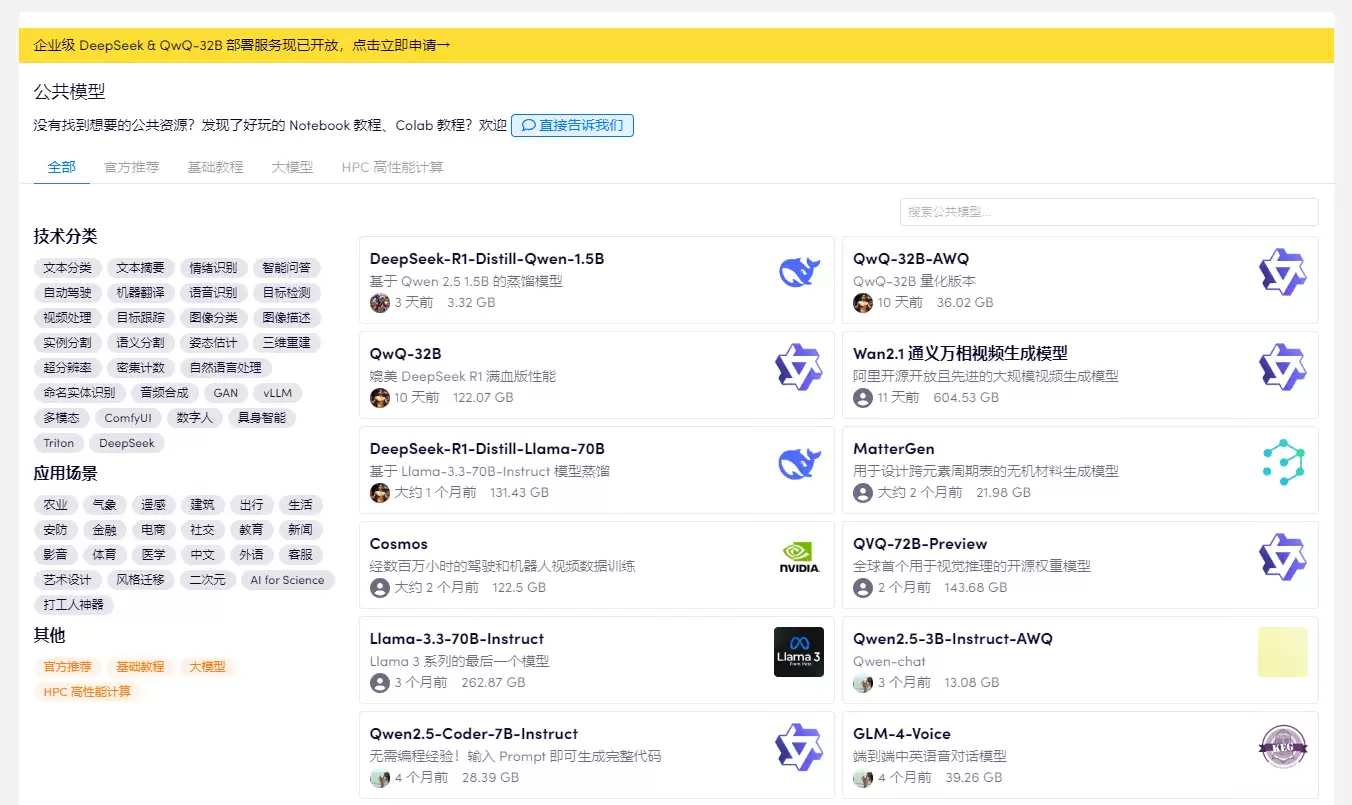
Task: Click Qwen logo on QVQ-72B-Preview card
Action: pyautogui.click(x=1283, y=557)
